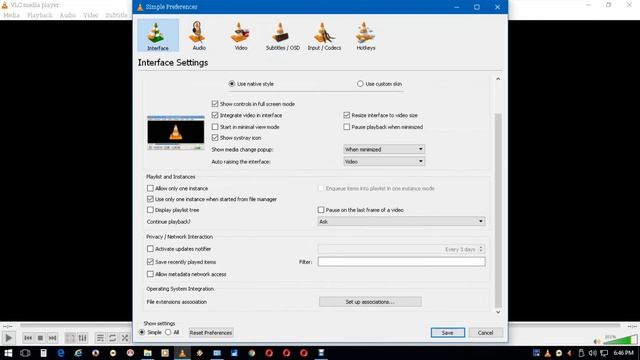Open File Explorer from the taskbar
640x360 pixels.
(x=147, y=353)
